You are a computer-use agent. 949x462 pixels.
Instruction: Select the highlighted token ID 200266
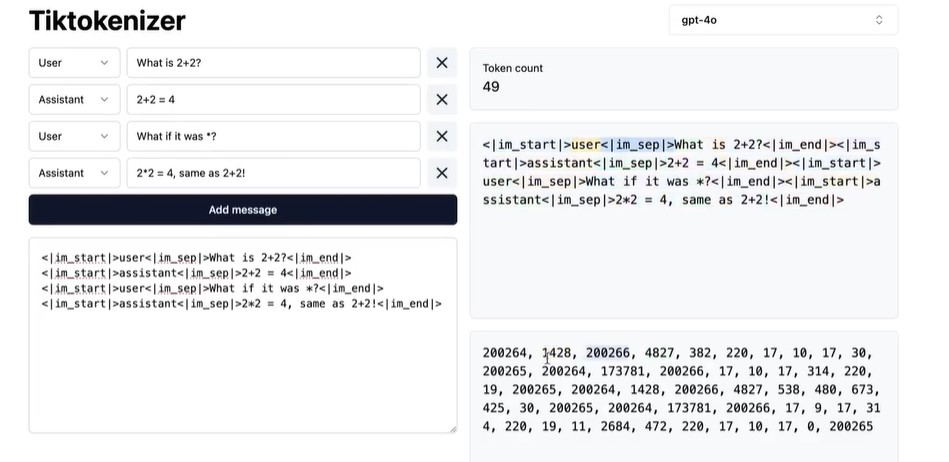click(x=608, y=353)
